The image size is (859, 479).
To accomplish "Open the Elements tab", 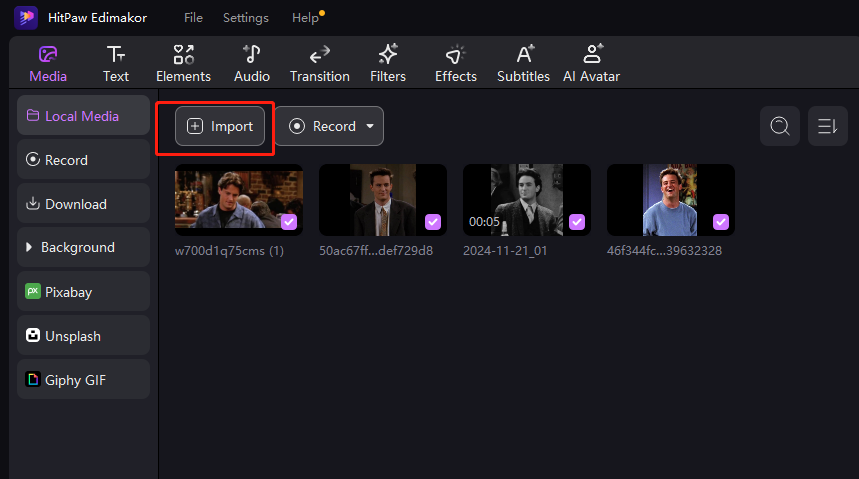I will coord(184,64).
